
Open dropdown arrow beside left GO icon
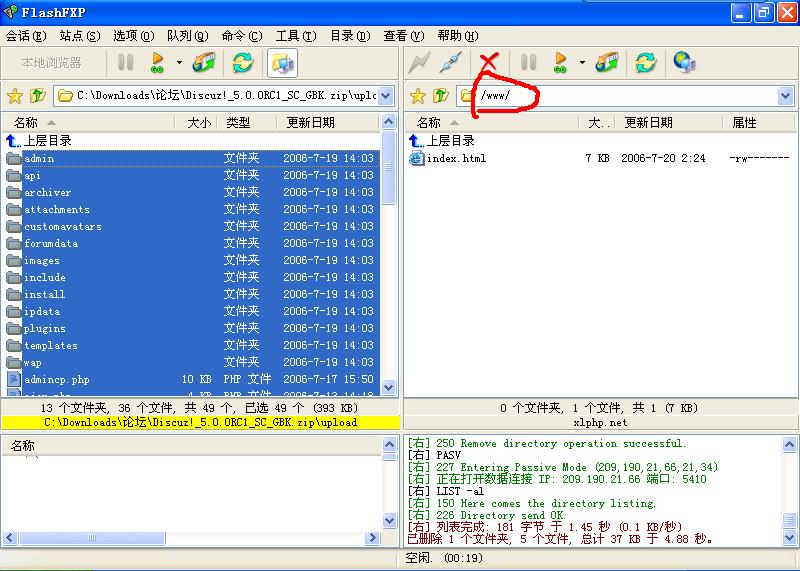click(179, 63)
